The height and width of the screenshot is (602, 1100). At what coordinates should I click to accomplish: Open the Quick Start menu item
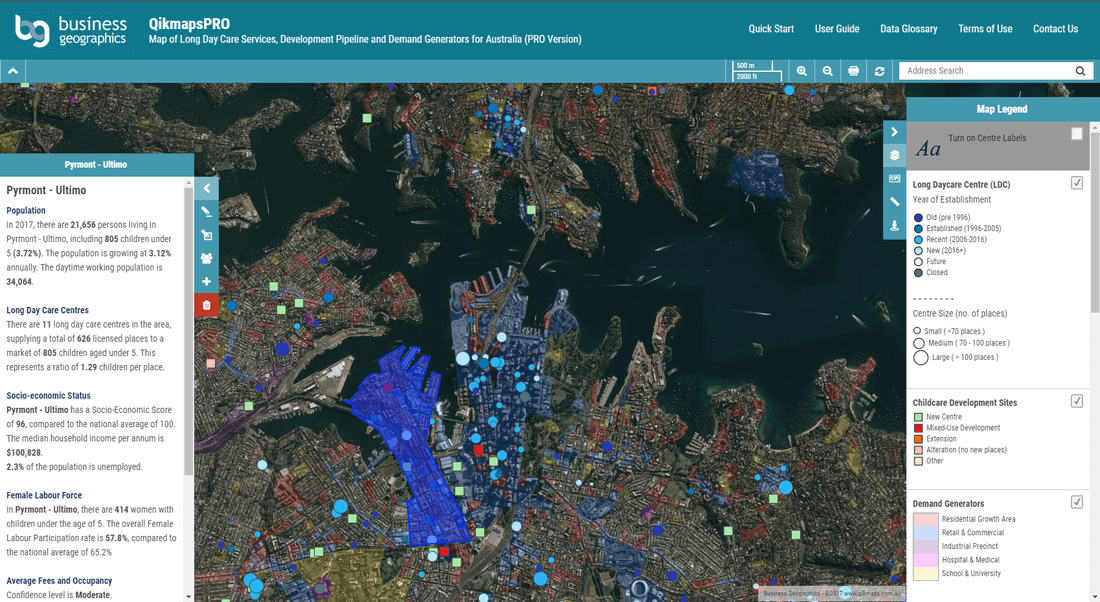pyautogui.click(x=771, y=29)
